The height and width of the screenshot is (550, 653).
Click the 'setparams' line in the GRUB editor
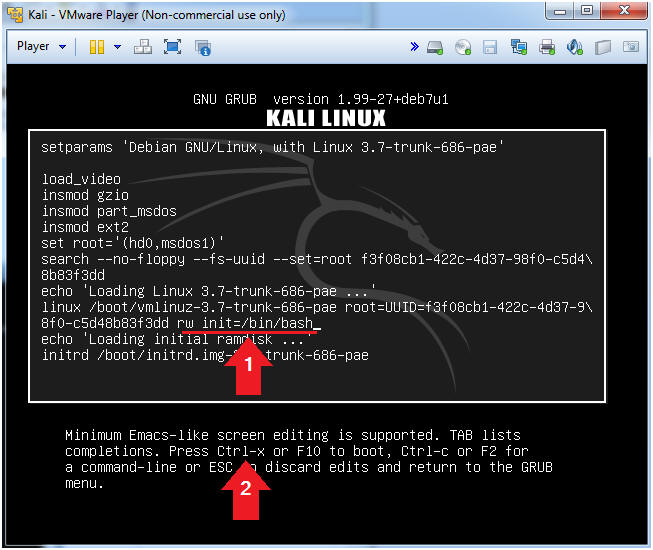point(272,147)
